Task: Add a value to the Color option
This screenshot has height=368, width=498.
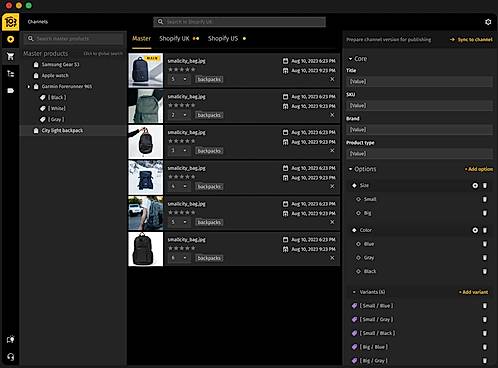Action: point(475,230)
